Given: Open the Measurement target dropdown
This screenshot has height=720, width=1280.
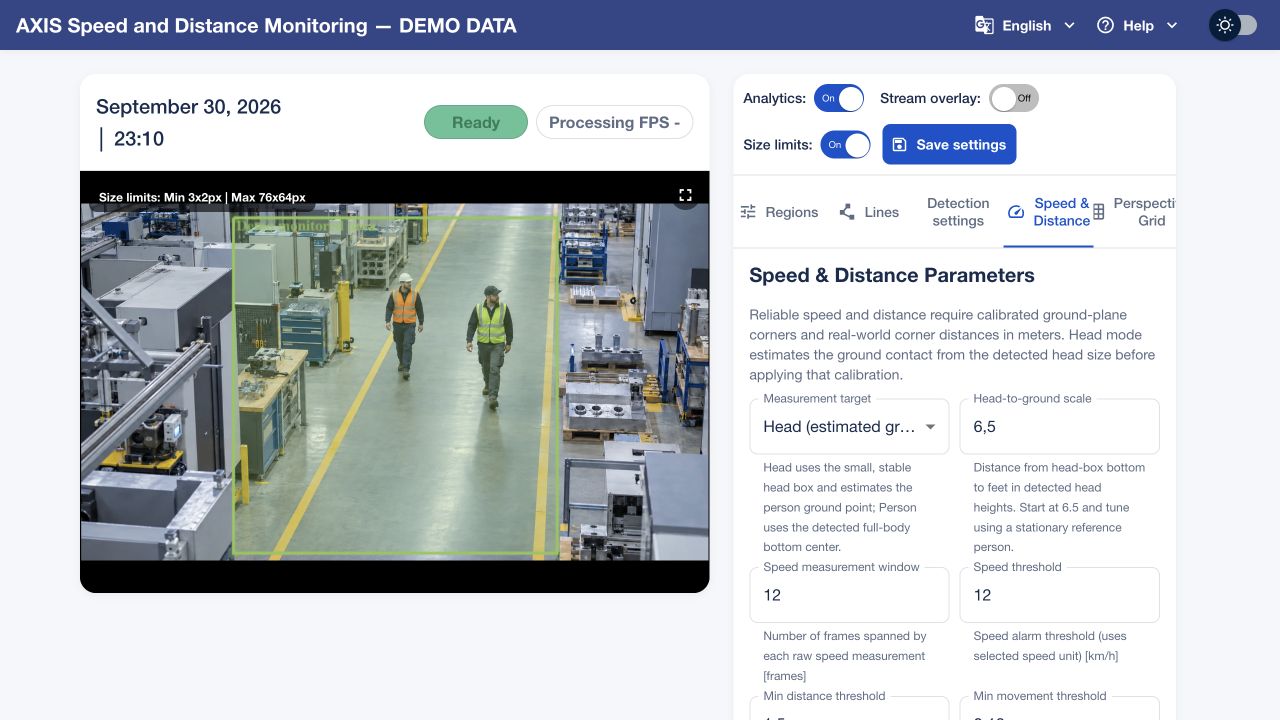Looking at the screenshot, I should tap(849, 427).
